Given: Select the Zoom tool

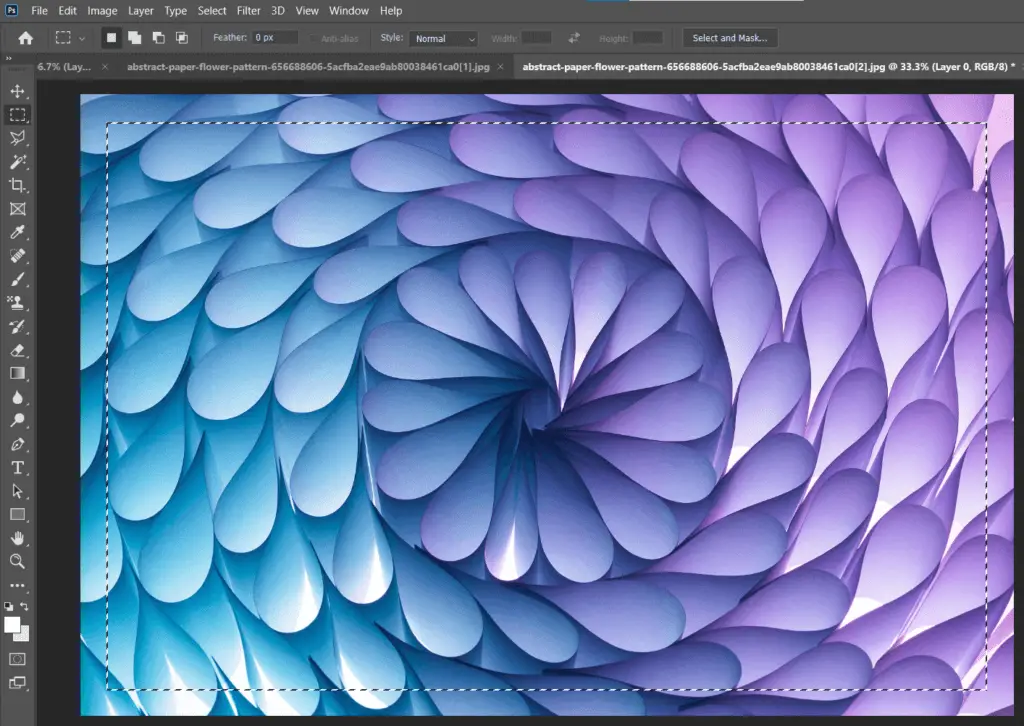Looking at the screenshot, I should coord(18,561).
